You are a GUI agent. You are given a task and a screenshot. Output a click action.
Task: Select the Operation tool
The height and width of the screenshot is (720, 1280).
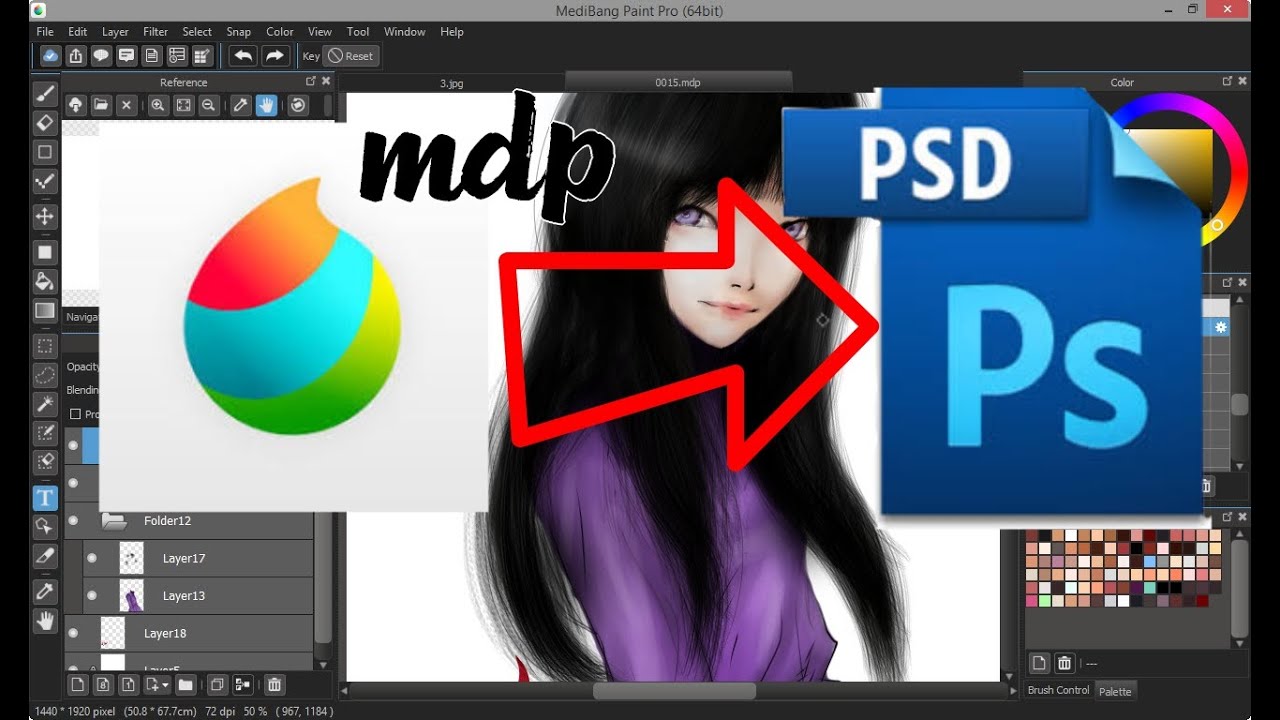(x=45, y=526)
